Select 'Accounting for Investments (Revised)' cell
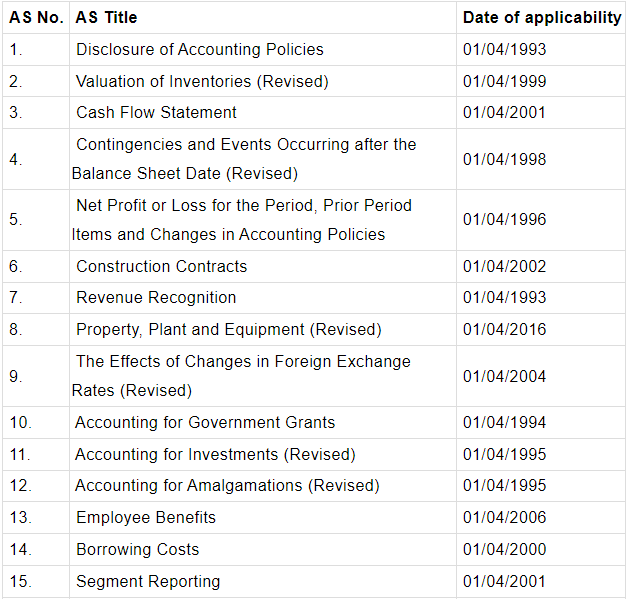Viewport: 627px width, 599px height. 215,454
